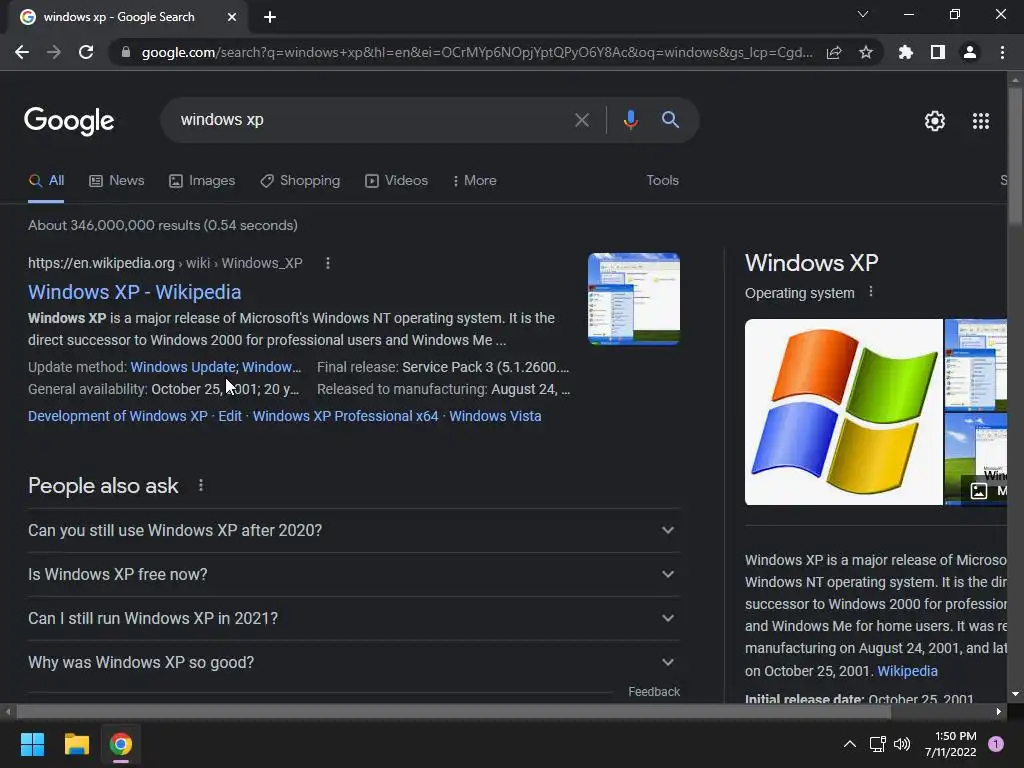This screenshot has width=1024, height=768.
Task: Open the notification badge in taskbar
Action: [x=996, y=744]
